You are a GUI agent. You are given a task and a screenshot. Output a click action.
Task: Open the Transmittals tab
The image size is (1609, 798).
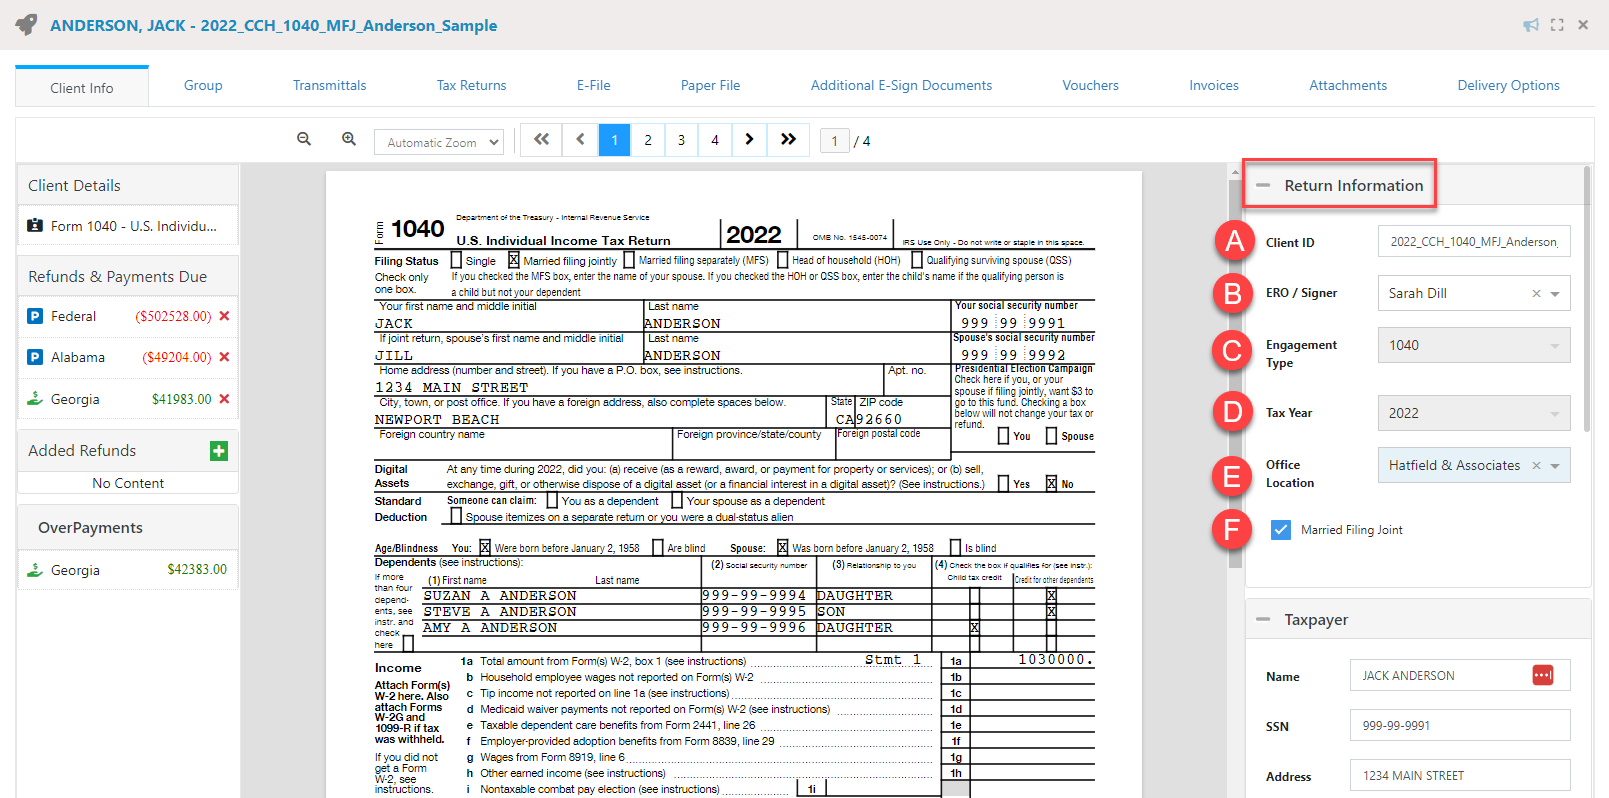click(330, 85)
